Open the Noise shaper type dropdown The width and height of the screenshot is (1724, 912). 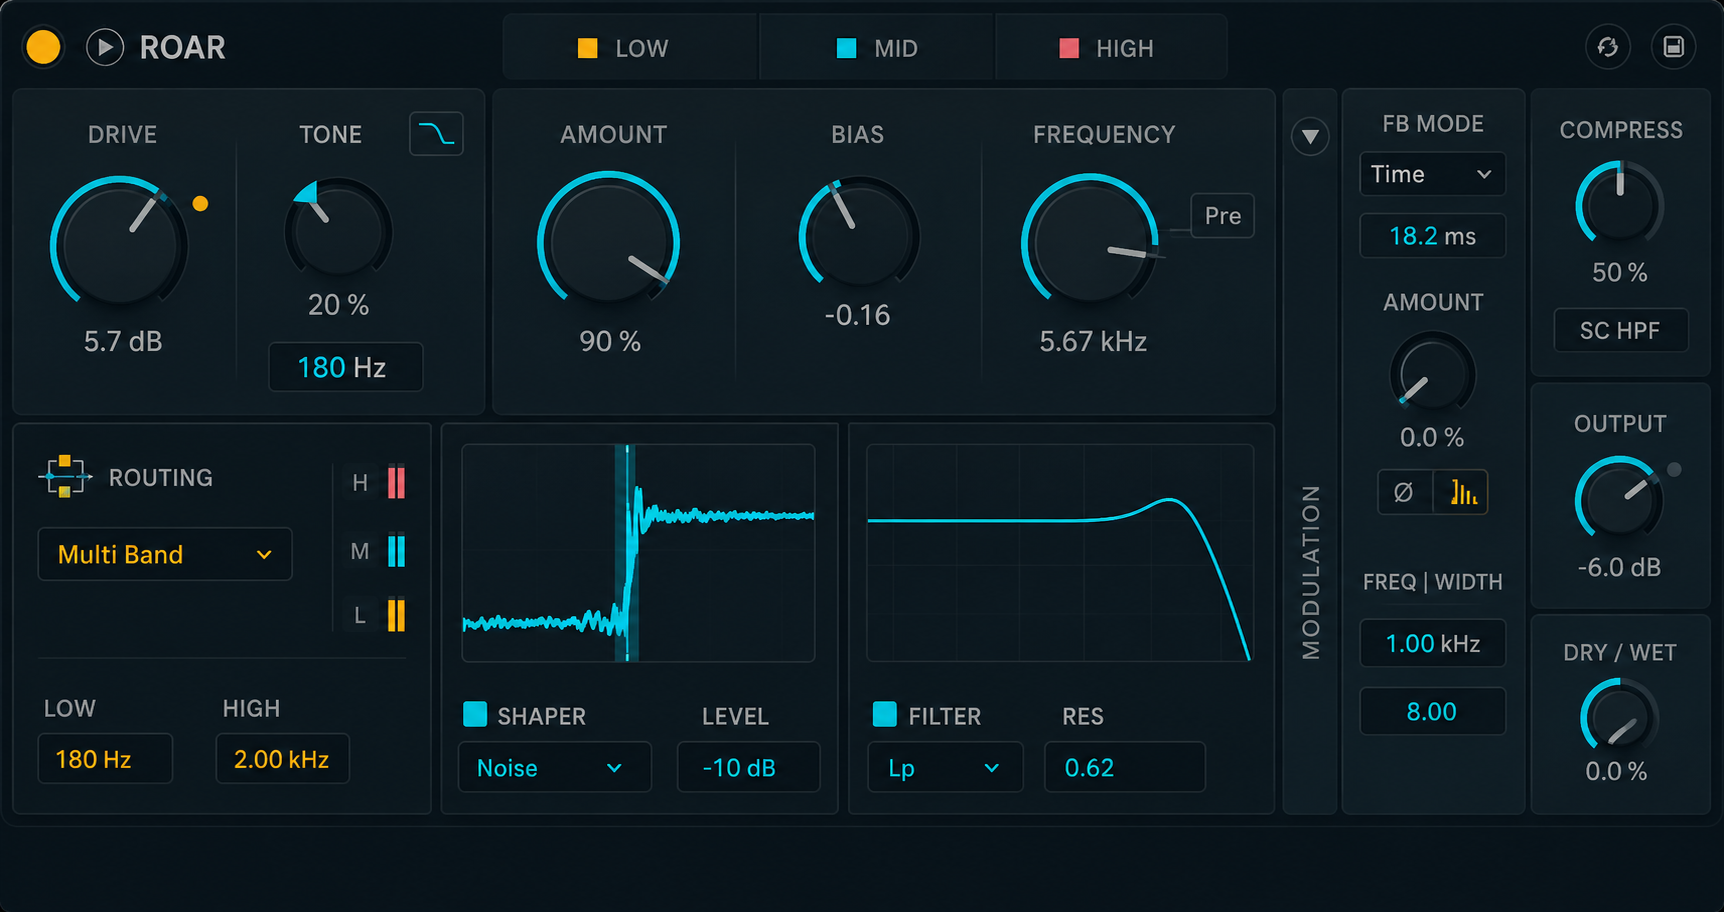tap(555, 767)
